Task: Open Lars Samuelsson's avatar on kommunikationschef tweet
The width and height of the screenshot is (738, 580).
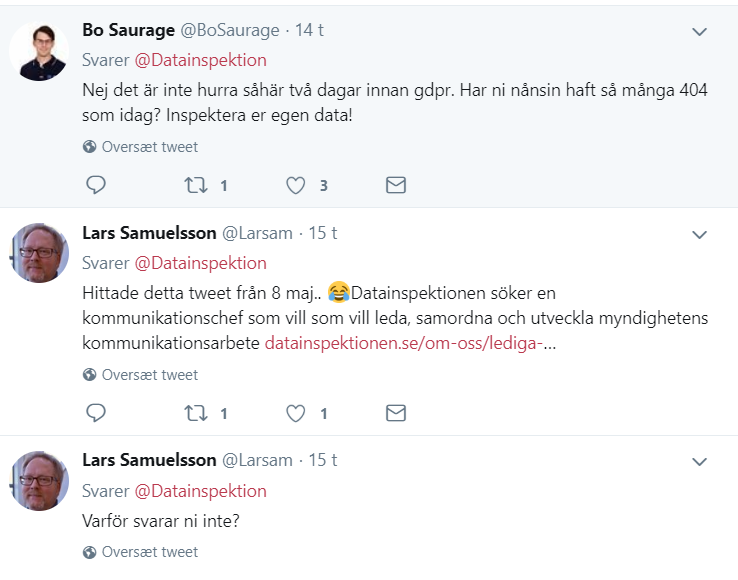Action: coord(39,252)
